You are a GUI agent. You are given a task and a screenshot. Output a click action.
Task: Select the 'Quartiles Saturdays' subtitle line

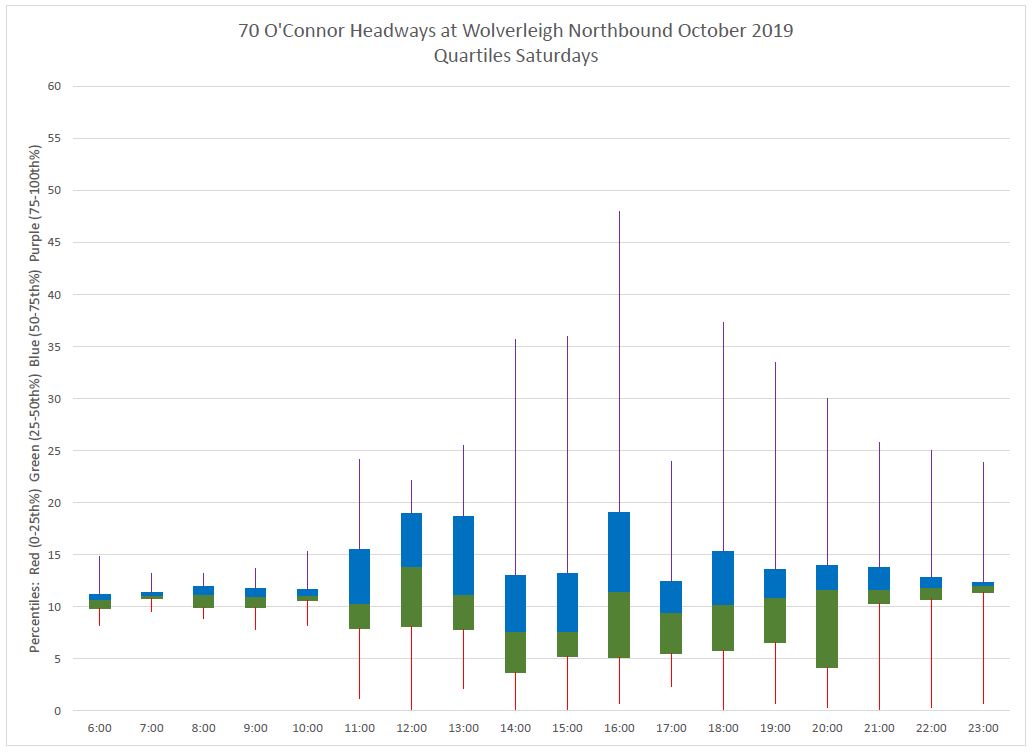coord(515,56)
